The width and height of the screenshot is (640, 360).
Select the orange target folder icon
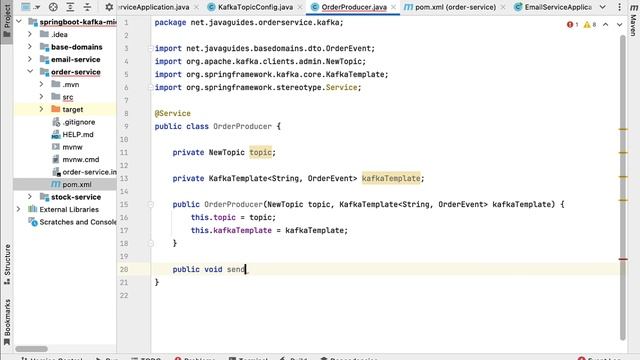click(56, 109)
